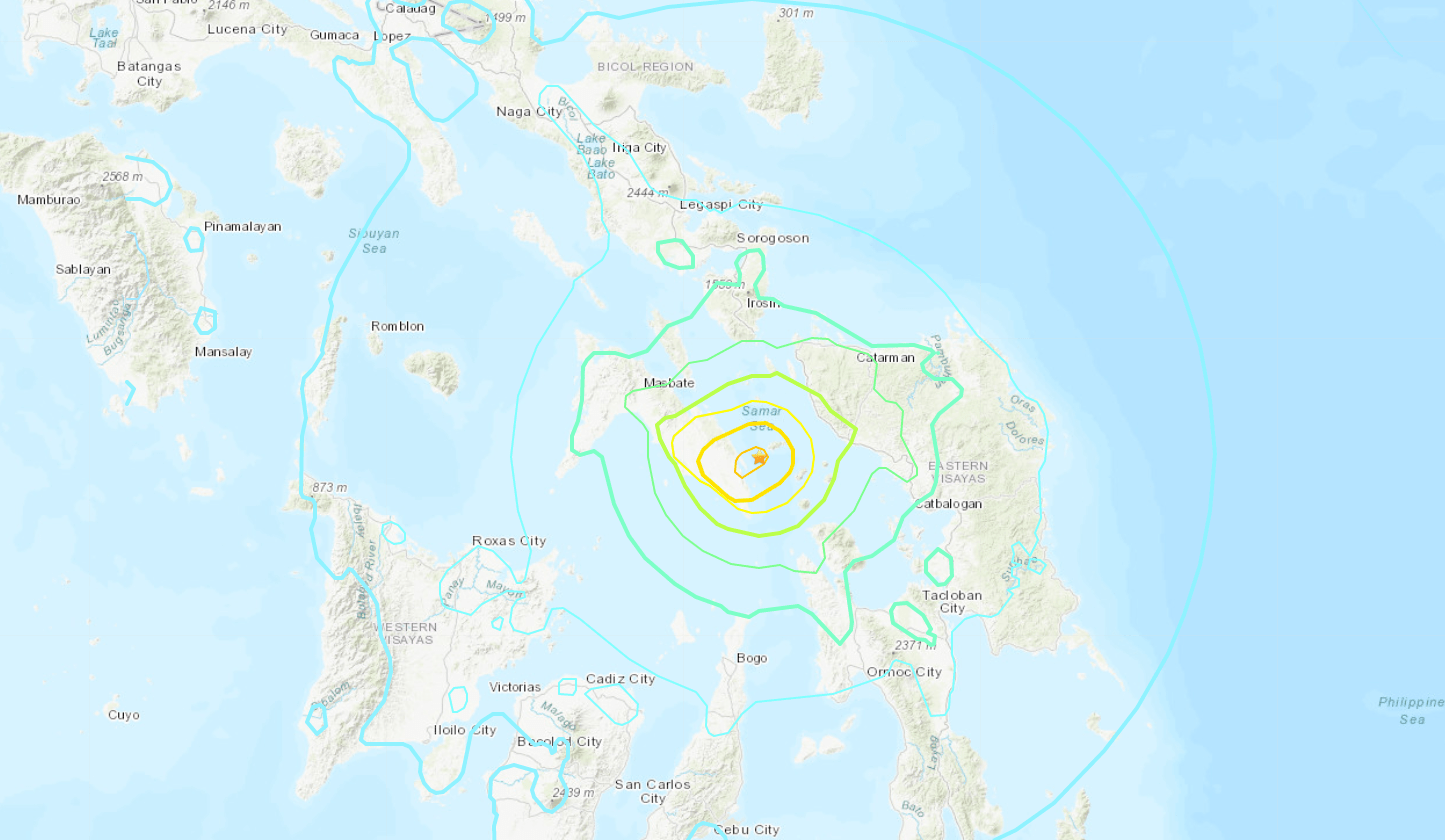Viewport: 1445px width, 840px height.
Task: Click the 2444 m elevation marker
Action: [x=647, y=193]
